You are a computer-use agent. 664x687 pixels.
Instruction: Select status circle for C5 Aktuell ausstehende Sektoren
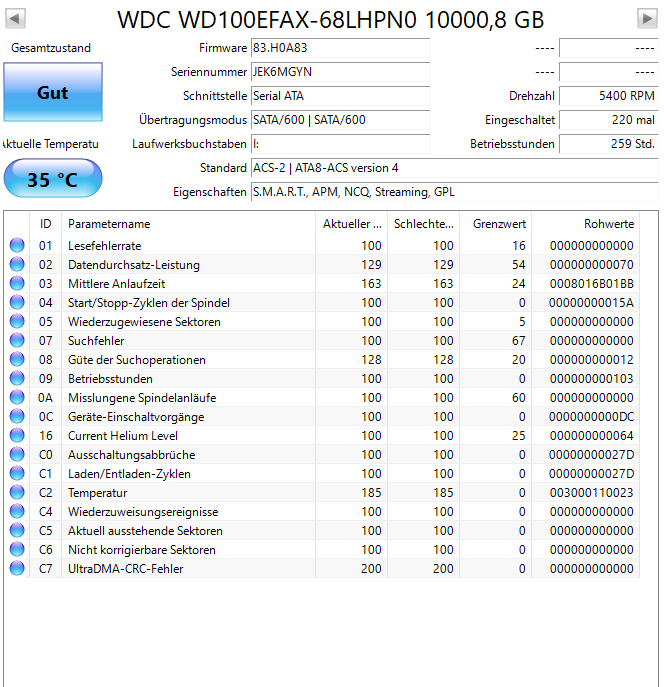coord(17,530)
